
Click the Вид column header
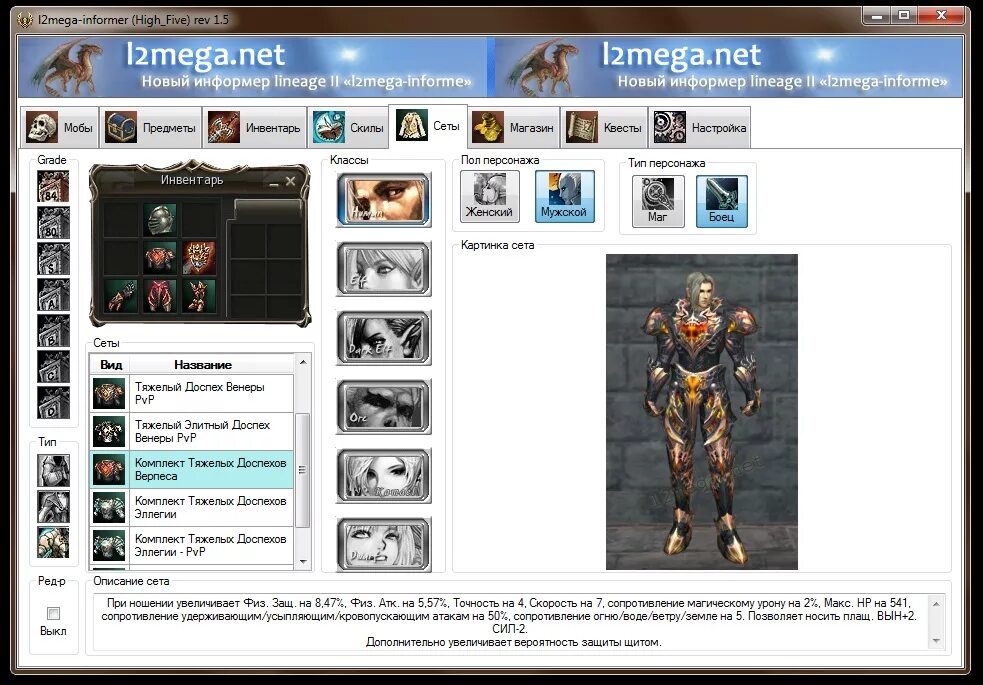point(111,365)
